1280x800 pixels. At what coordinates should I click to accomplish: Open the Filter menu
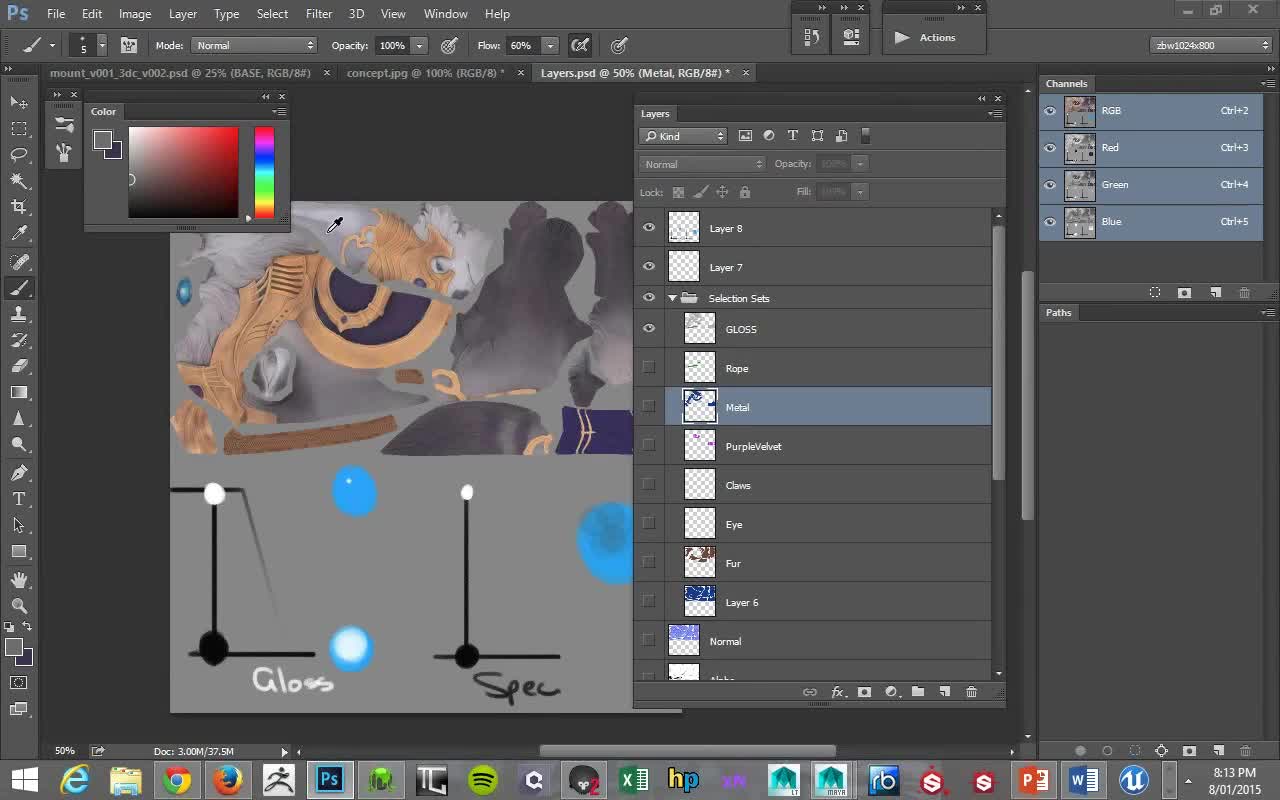pyautogui.click(x=319, y=14)
